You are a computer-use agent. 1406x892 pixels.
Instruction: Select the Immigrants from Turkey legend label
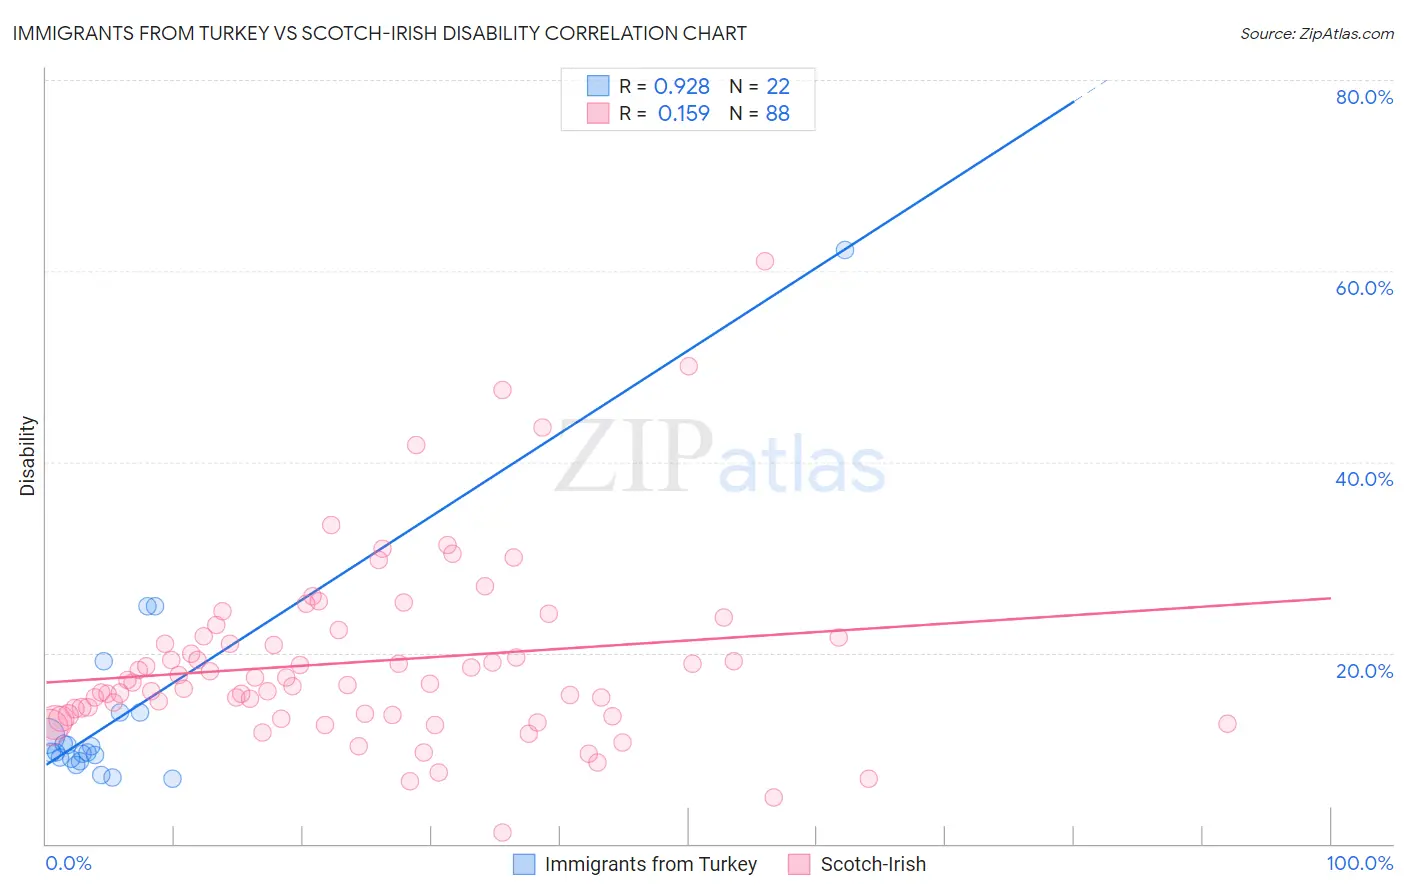click(x=651, y=864)
